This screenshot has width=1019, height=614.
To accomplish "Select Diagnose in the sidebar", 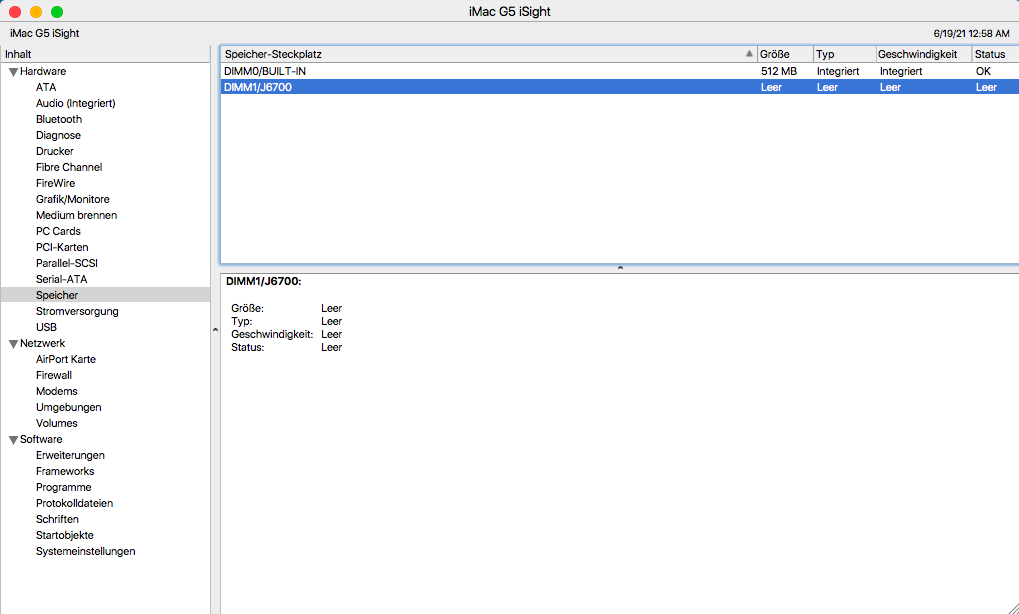I will 58,135.
